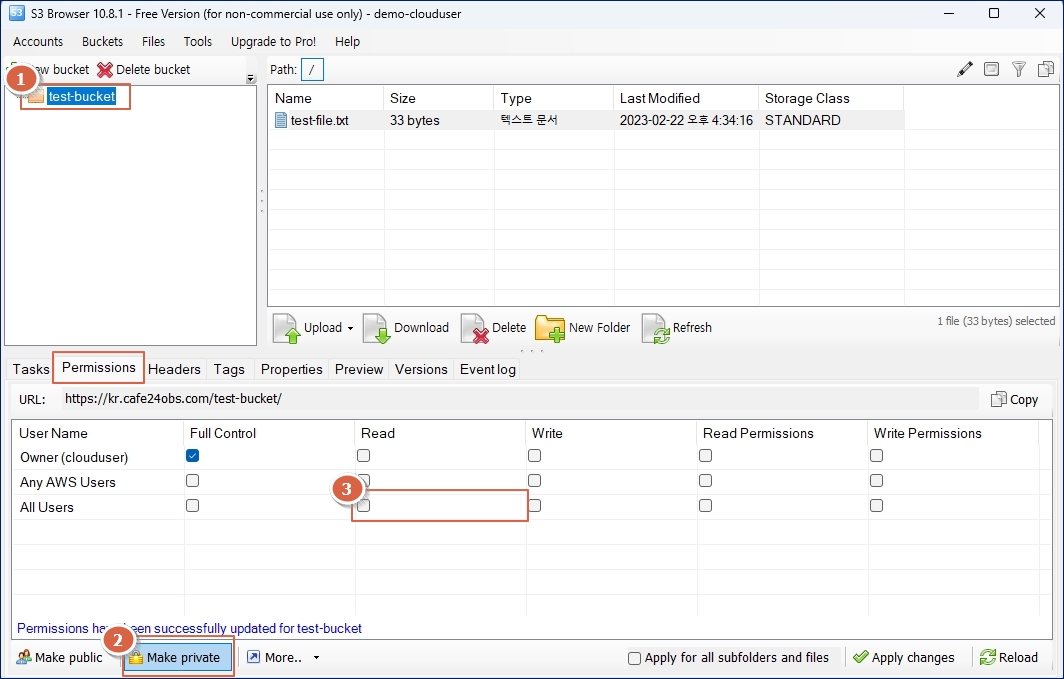Select test-file.txt in the file list
The height and width of the screenshot is (679, 1064).
pos(319,121)
